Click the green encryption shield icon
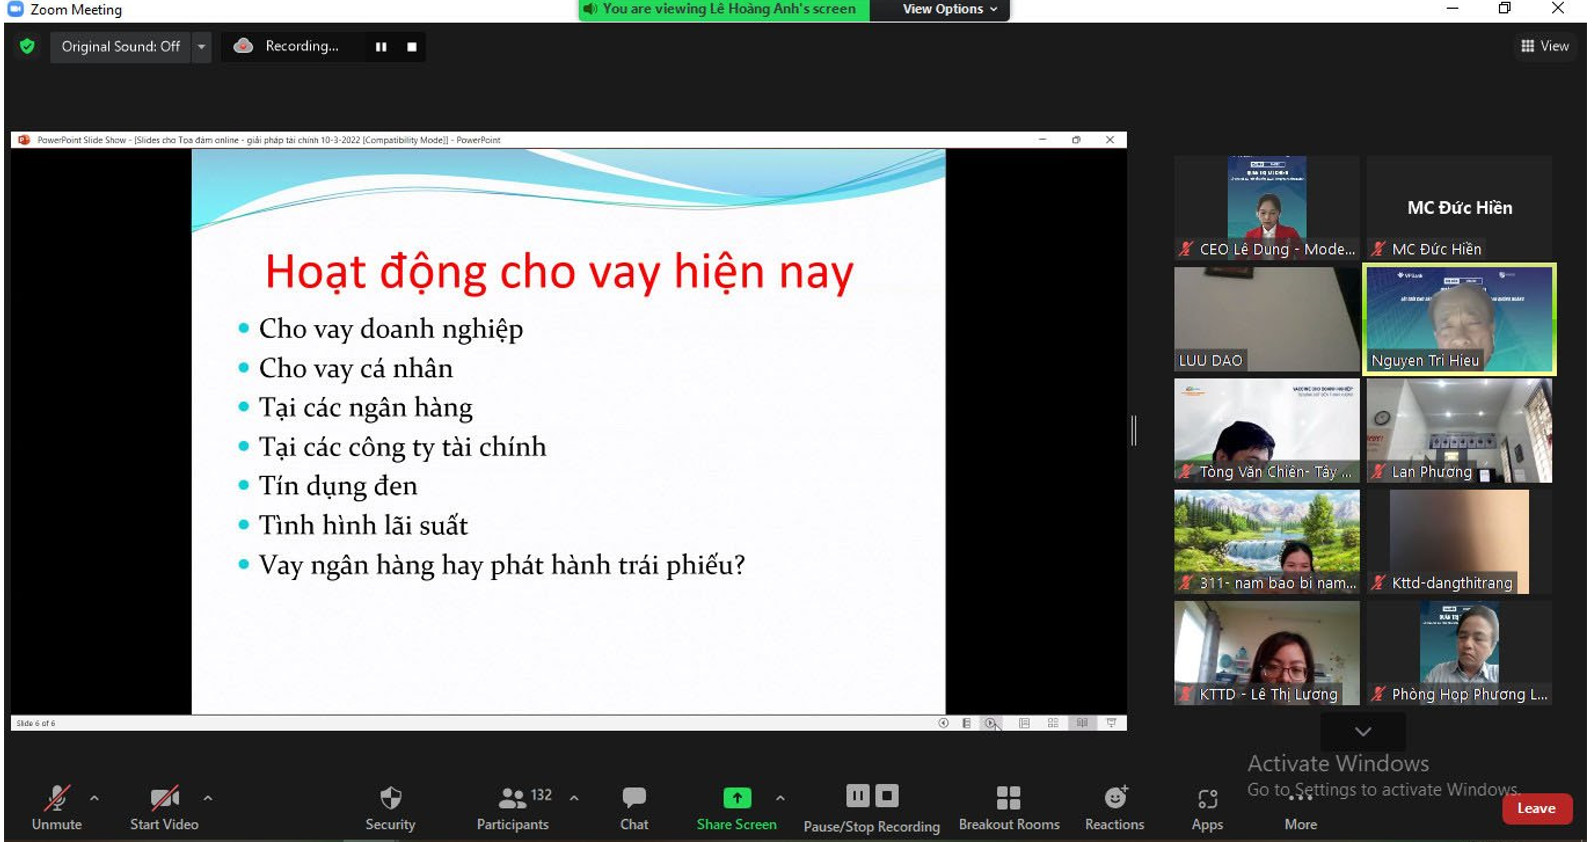 pyautogui.click(x=27, y=46)
